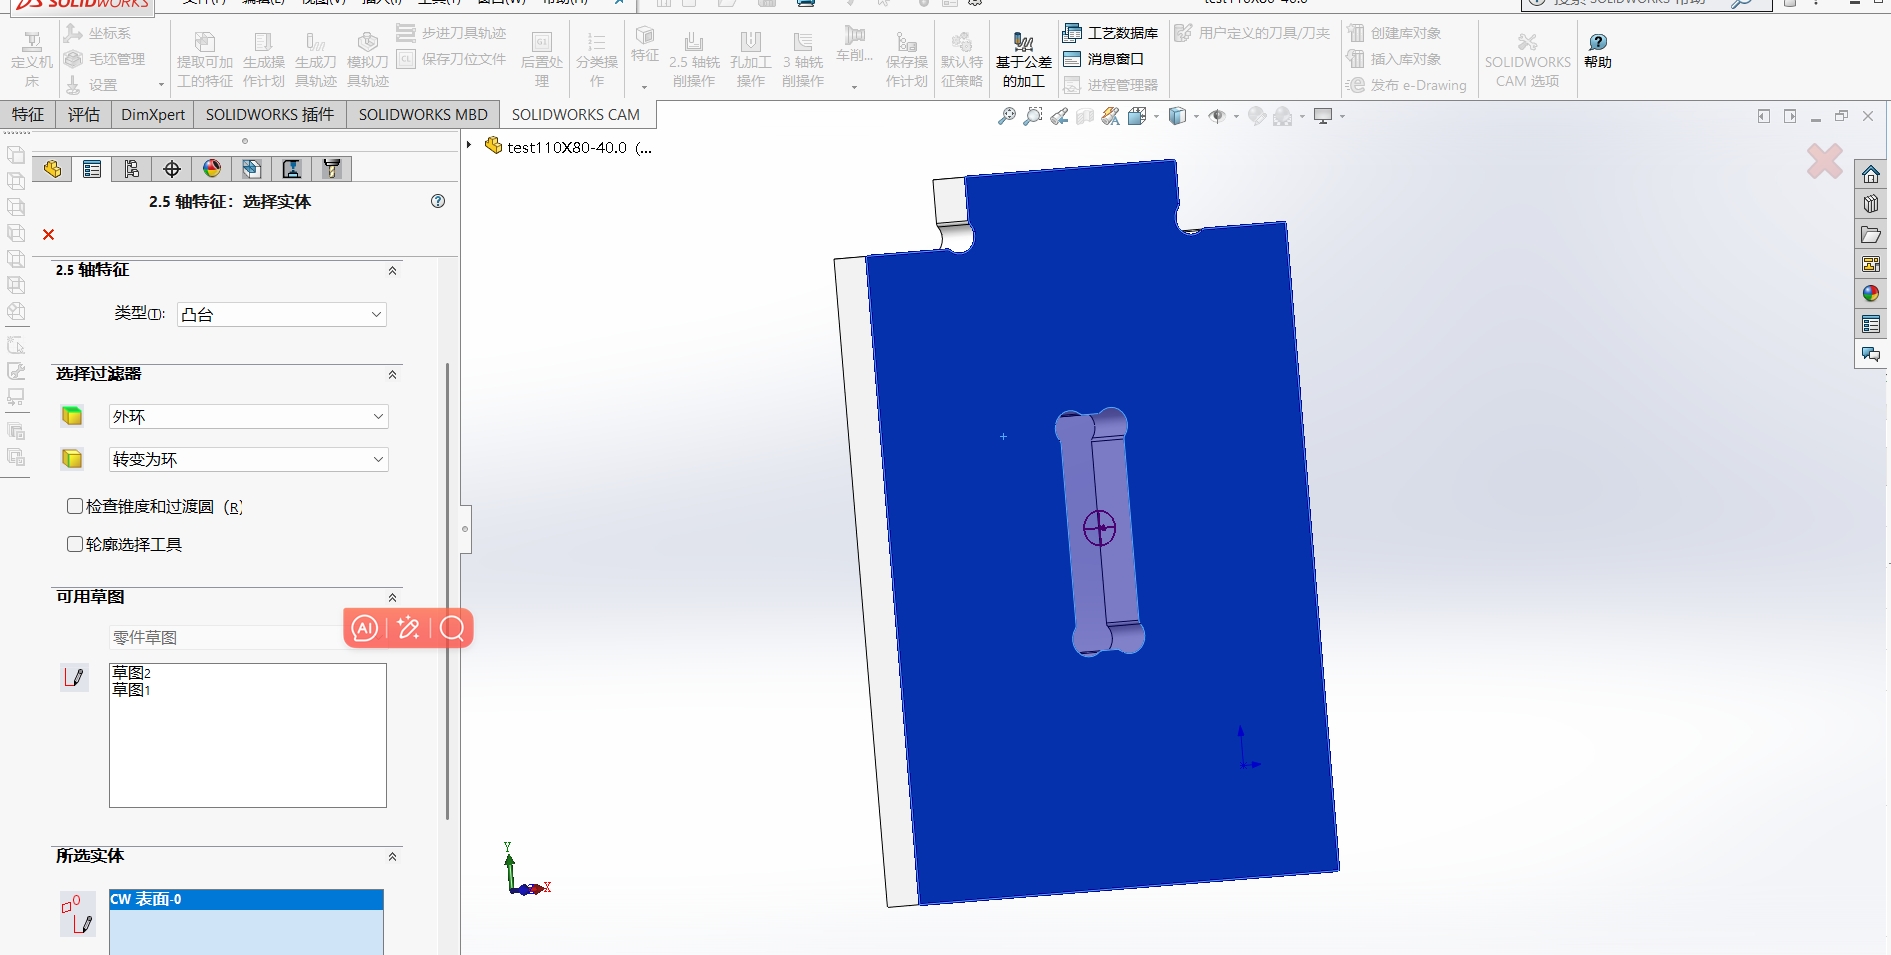
Task: Switch to the 特征 tab
Action: (28, 114)
